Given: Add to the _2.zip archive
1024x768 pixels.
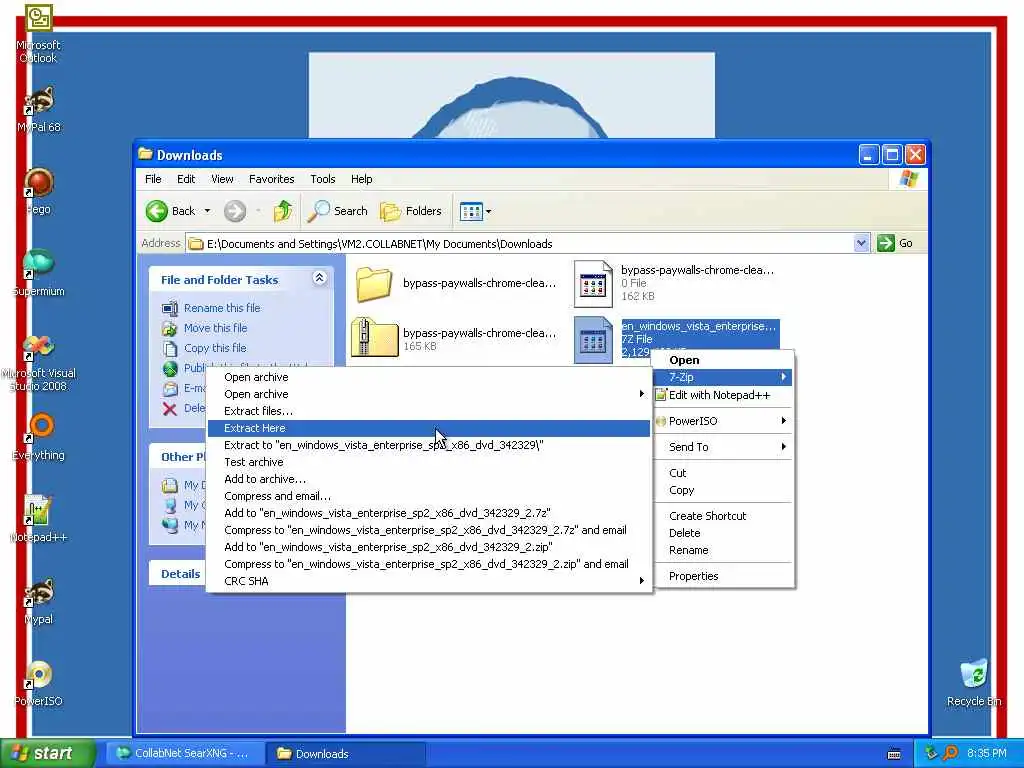Looking at the screenshot, I should click(428, 547).
